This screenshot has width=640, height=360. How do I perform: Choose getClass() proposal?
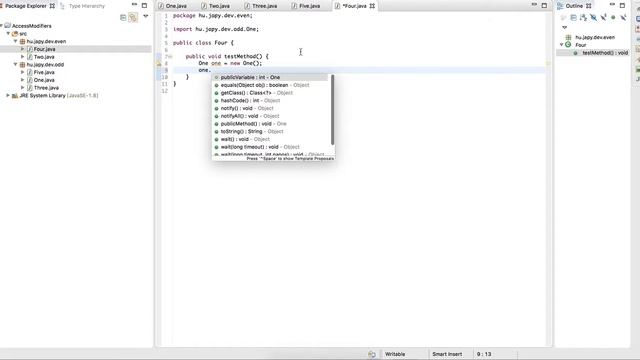coord(270,93)
